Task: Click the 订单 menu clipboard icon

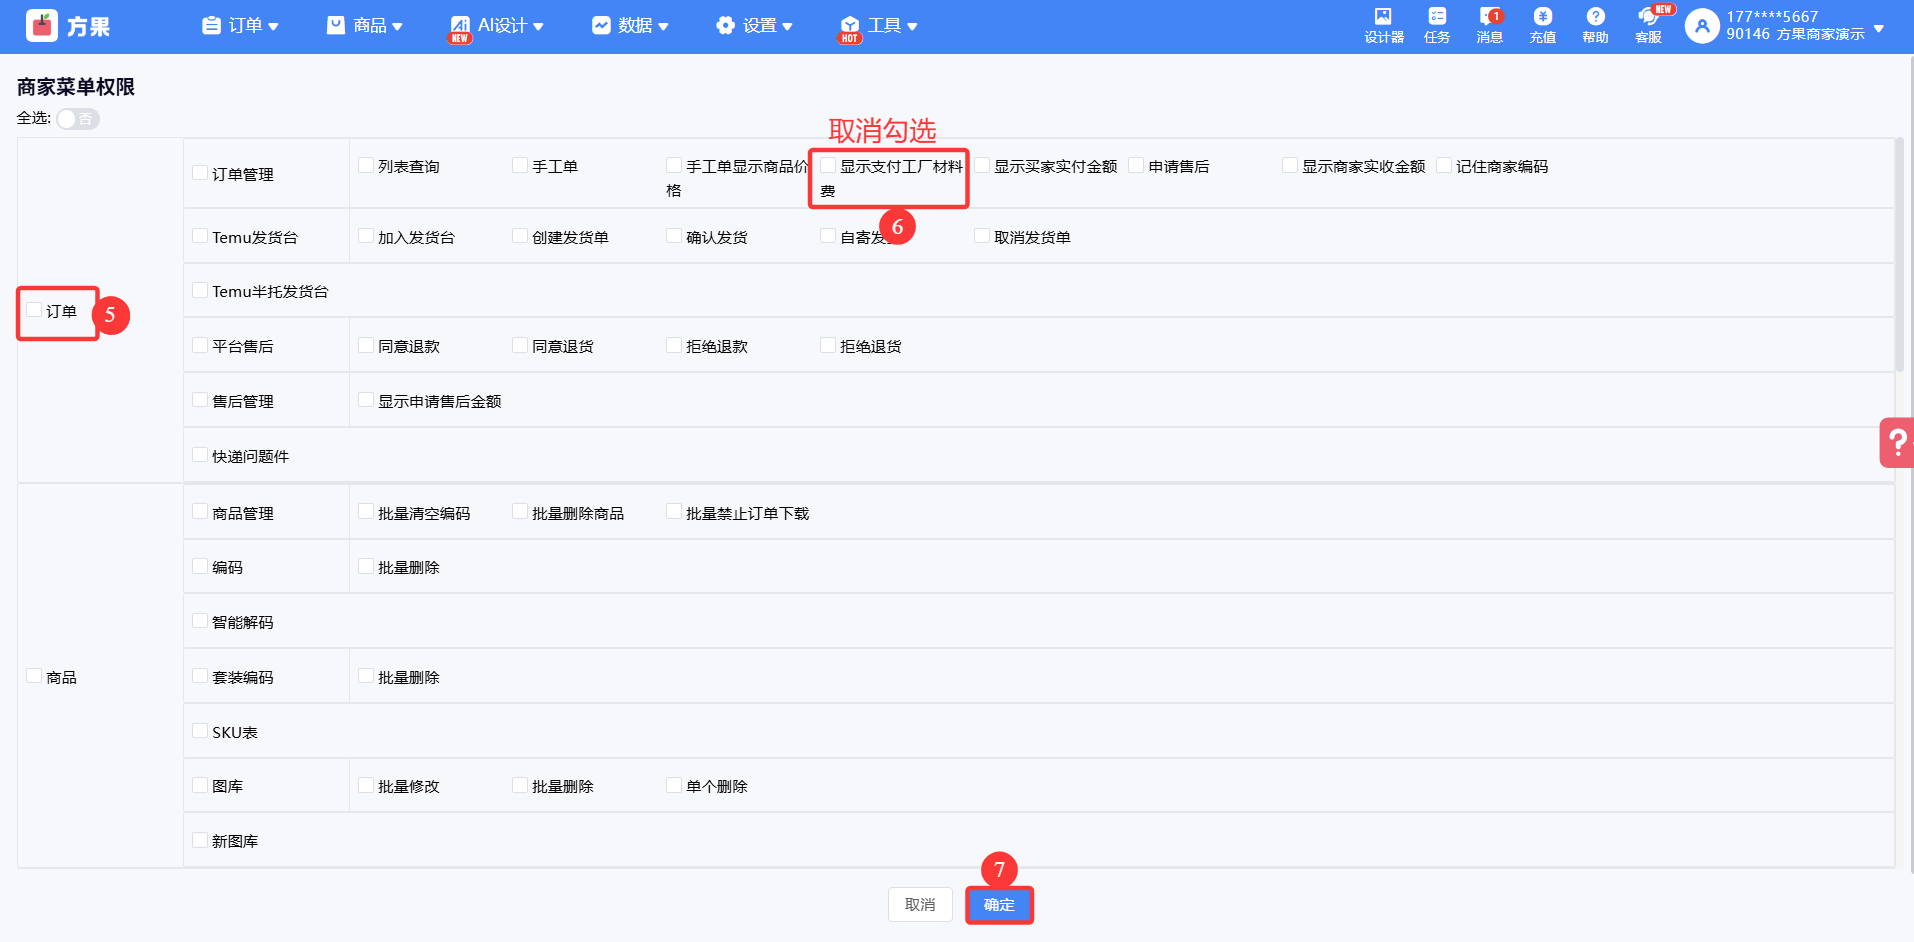Action: (211, 26)
